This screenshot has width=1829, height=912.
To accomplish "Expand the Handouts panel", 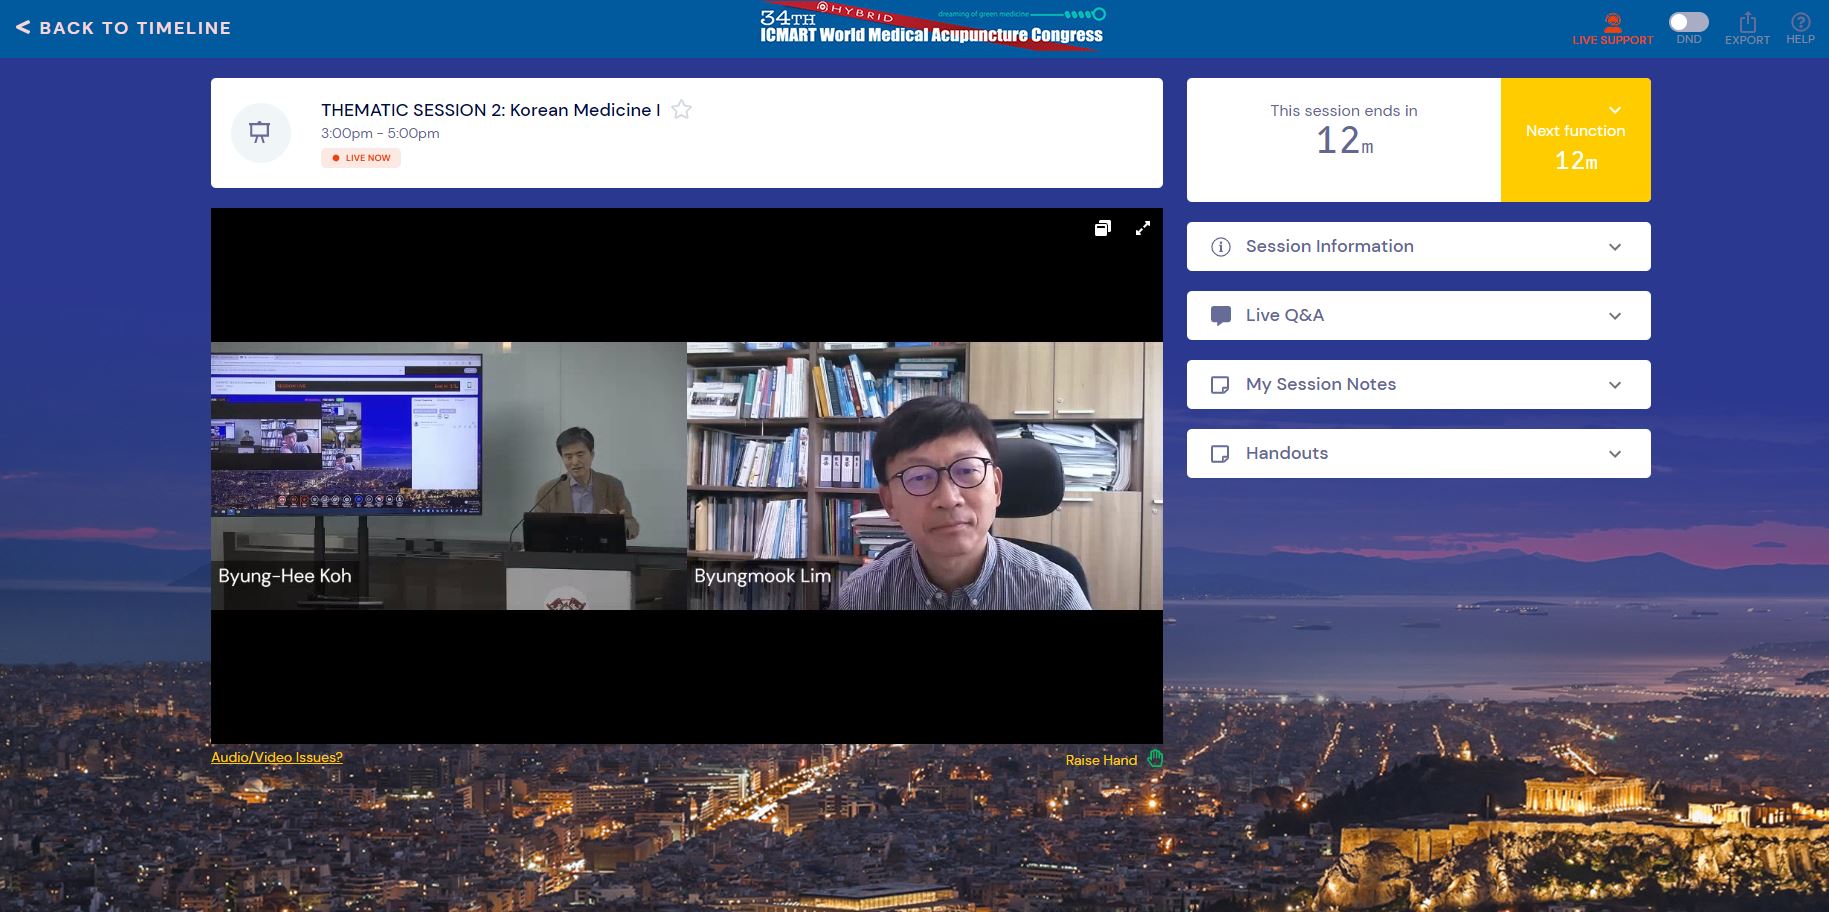I will pos(1418,453).
